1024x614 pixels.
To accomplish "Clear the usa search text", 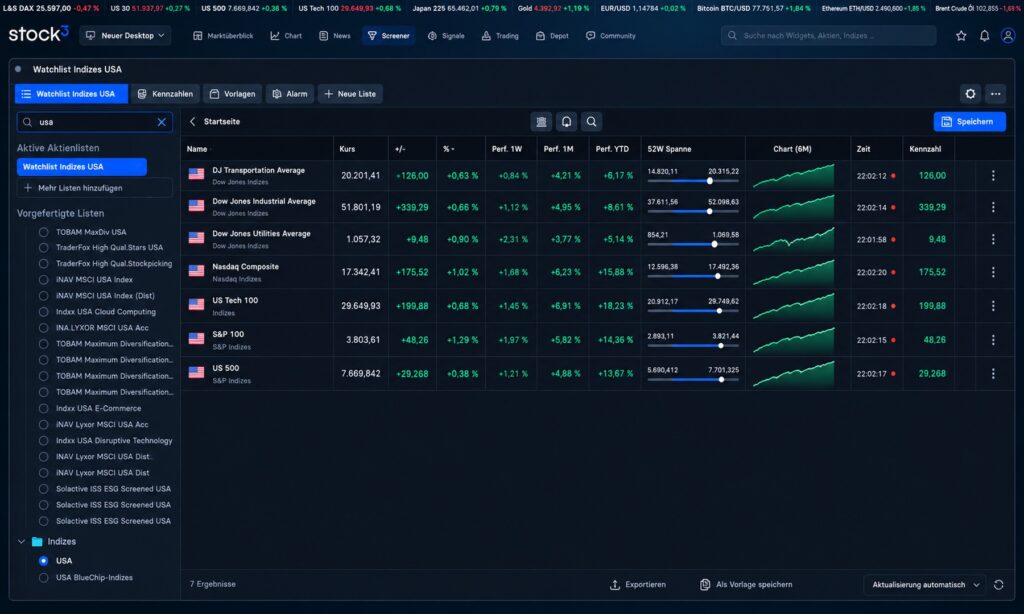I will point(161,122).
